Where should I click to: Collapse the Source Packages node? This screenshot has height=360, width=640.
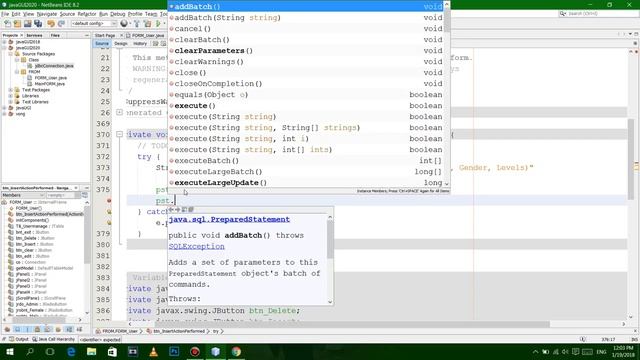click(10, 53)
